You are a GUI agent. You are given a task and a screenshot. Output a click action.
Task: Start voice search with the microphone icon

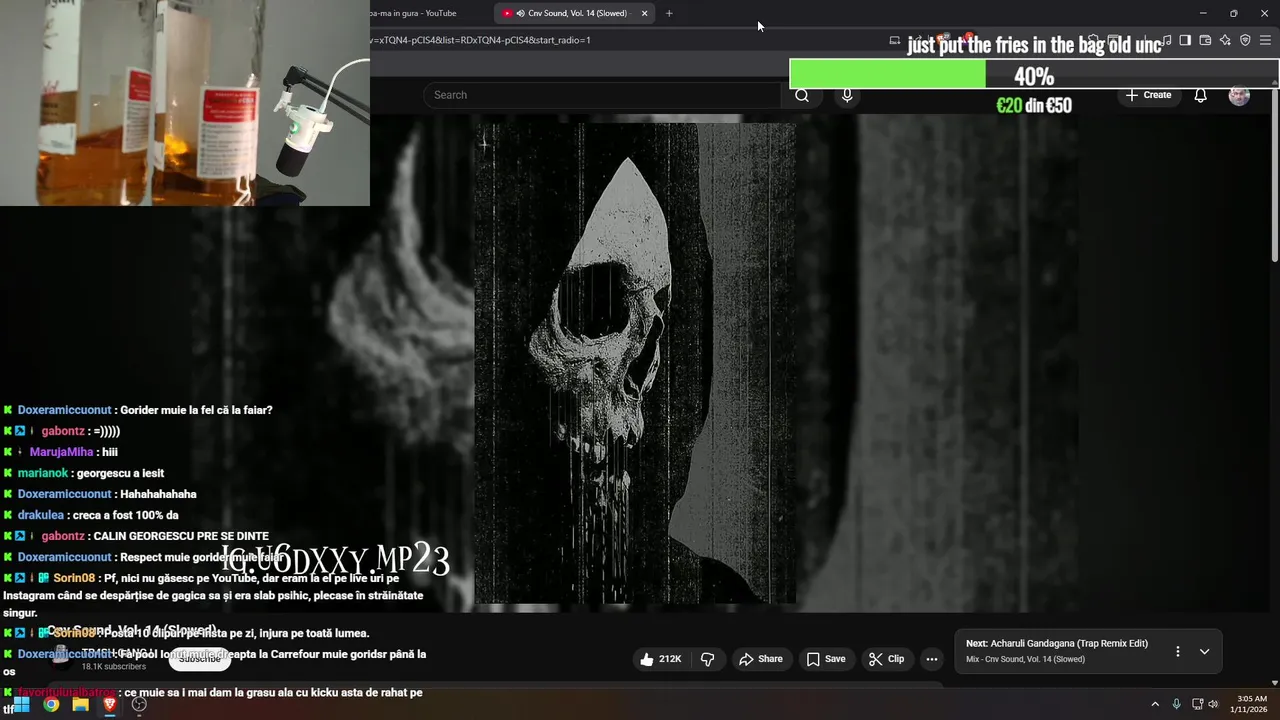[847, 95]
